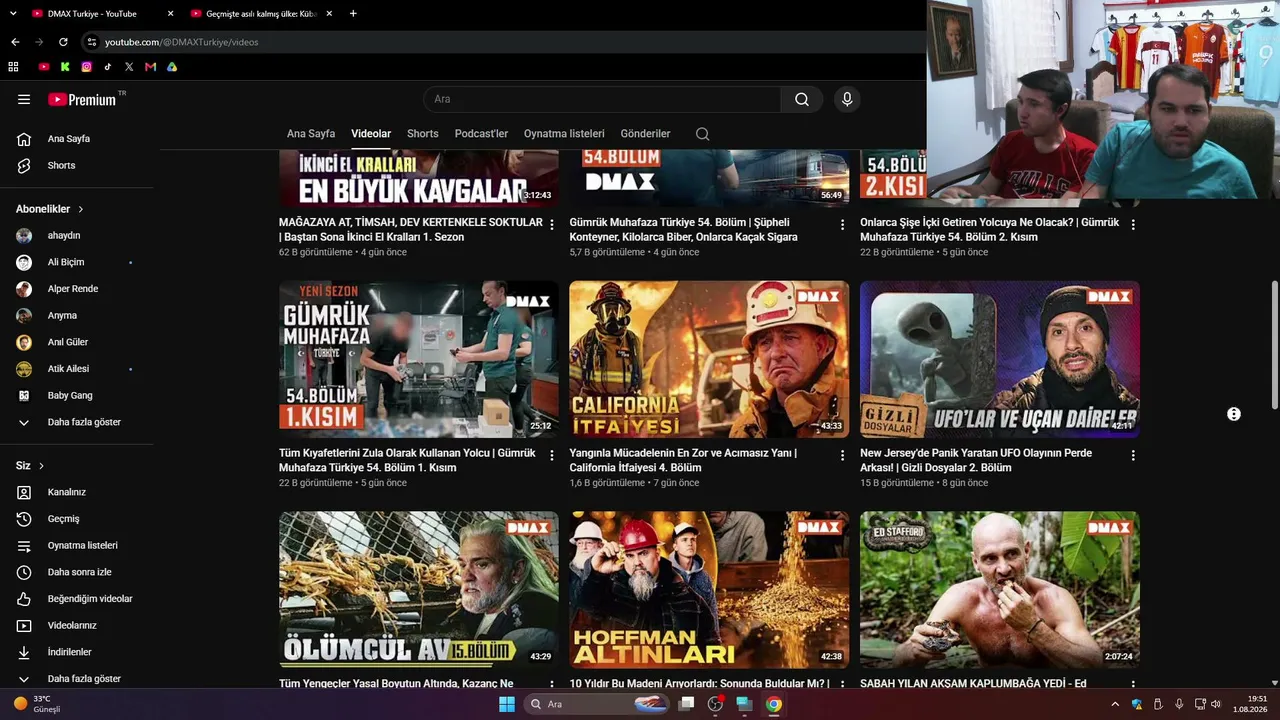Image resolution: width=1280 pixels, height=720 pixels.
Task: Open Daha sonra izle list
Action: click(77, 572)
